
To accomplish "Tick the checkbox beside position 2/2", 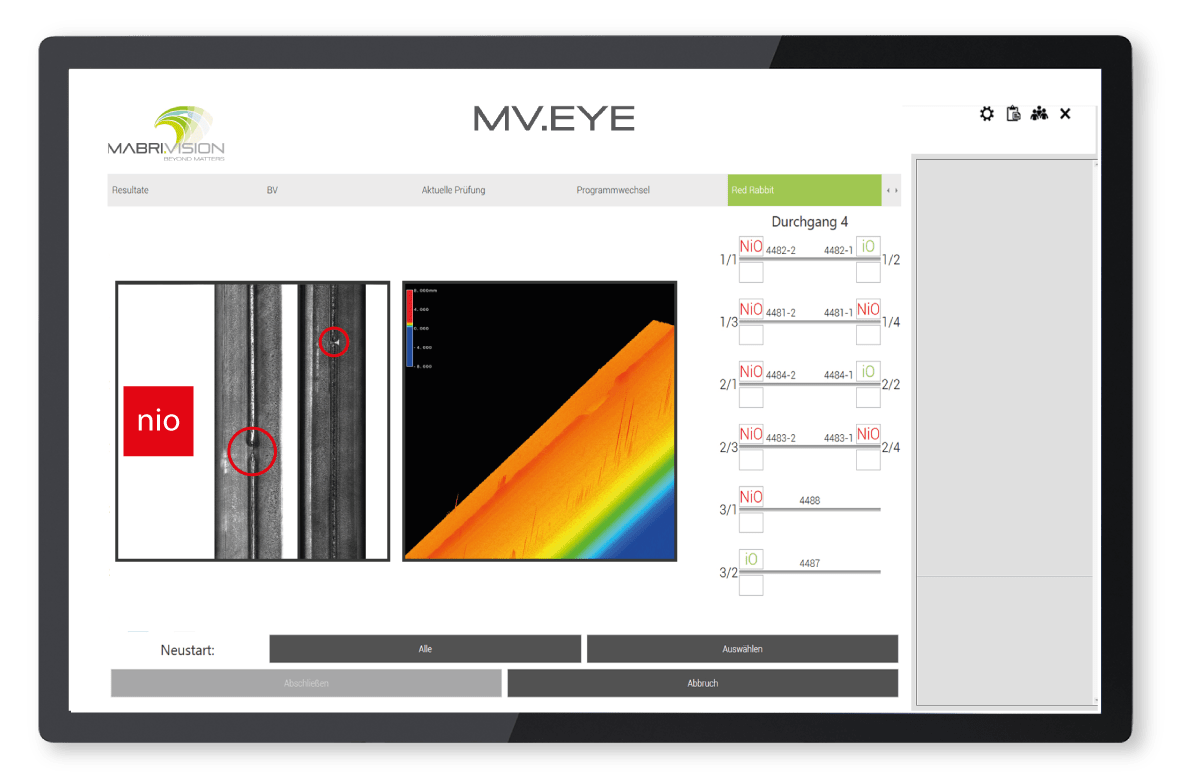I will pos(868,397).
